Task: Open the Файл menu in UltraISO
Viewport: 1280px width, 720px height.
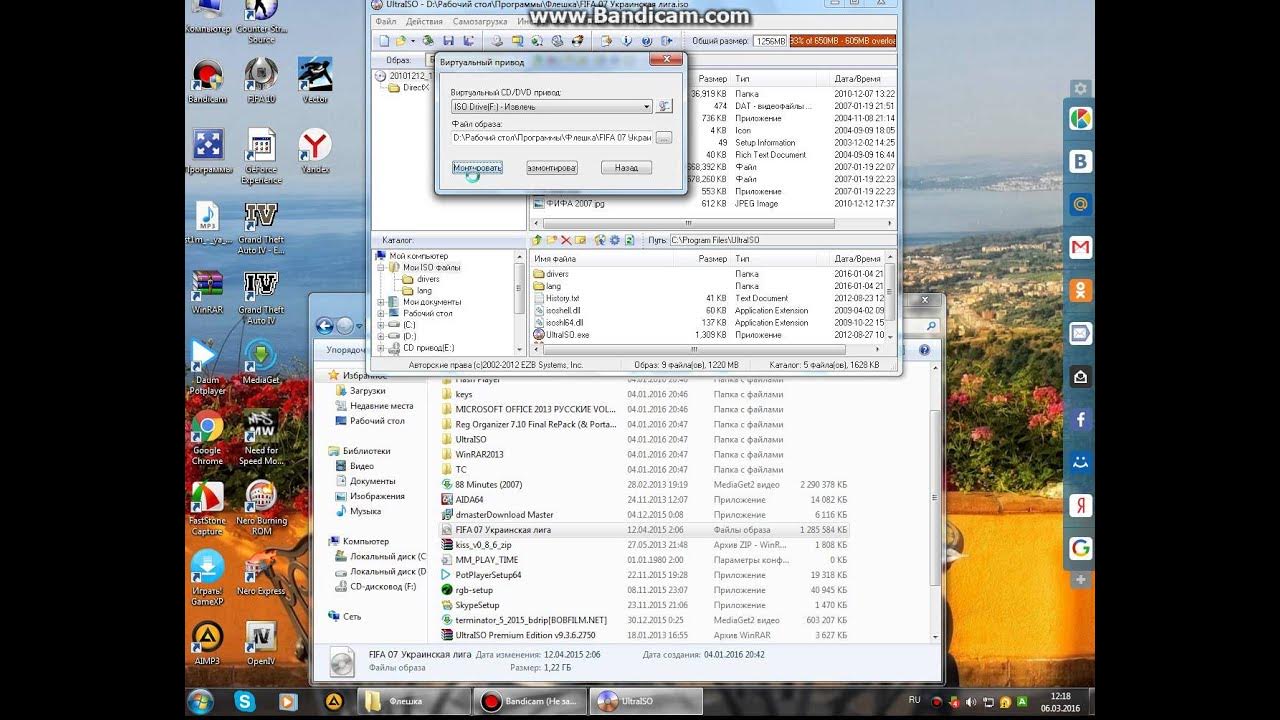Action: click(x=385, y=21)
